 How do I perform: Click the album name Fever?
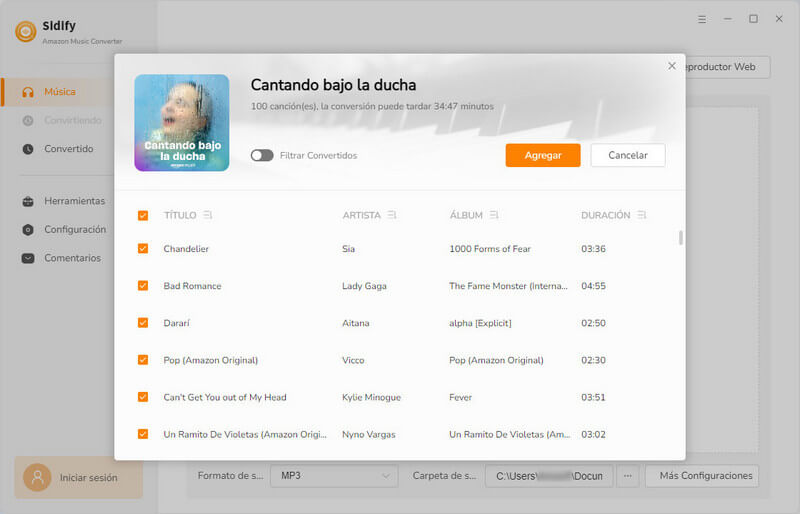pyautogui.click(x=460, y=398)
